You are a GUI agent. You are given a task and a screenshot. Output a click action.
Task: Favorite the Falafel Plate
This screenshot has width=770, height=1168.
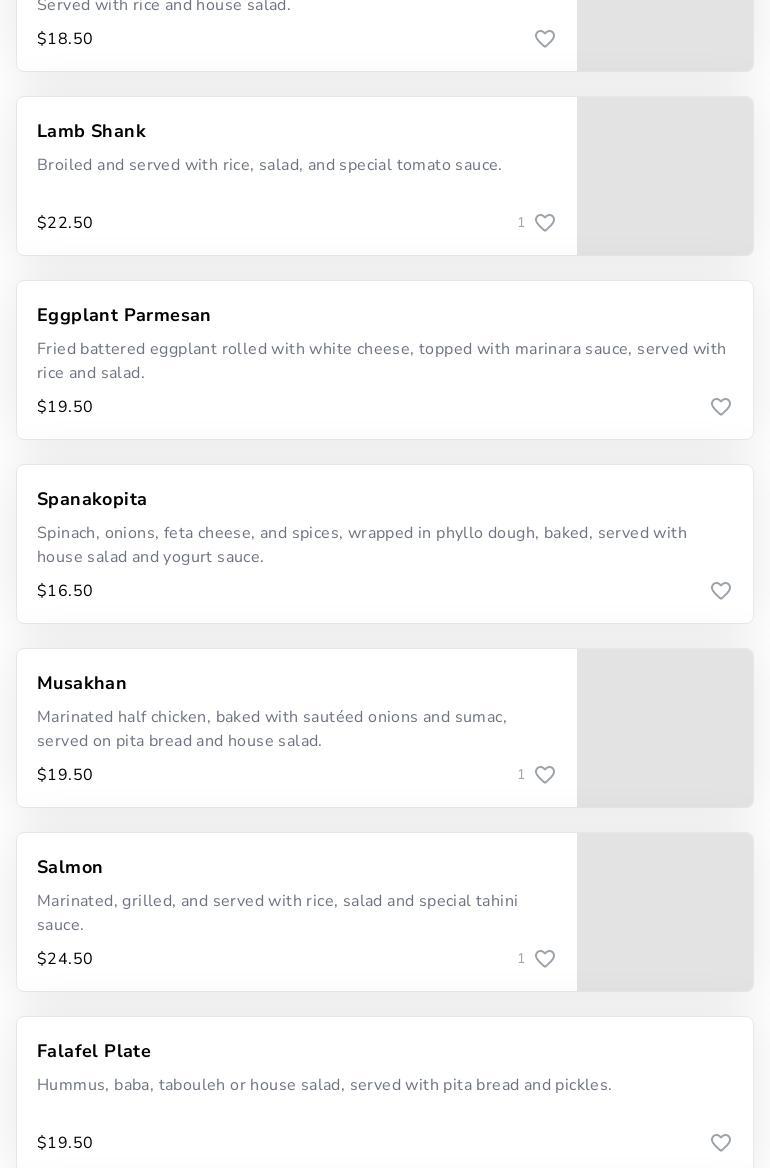pyautogui.click(x=721, y=1143)
